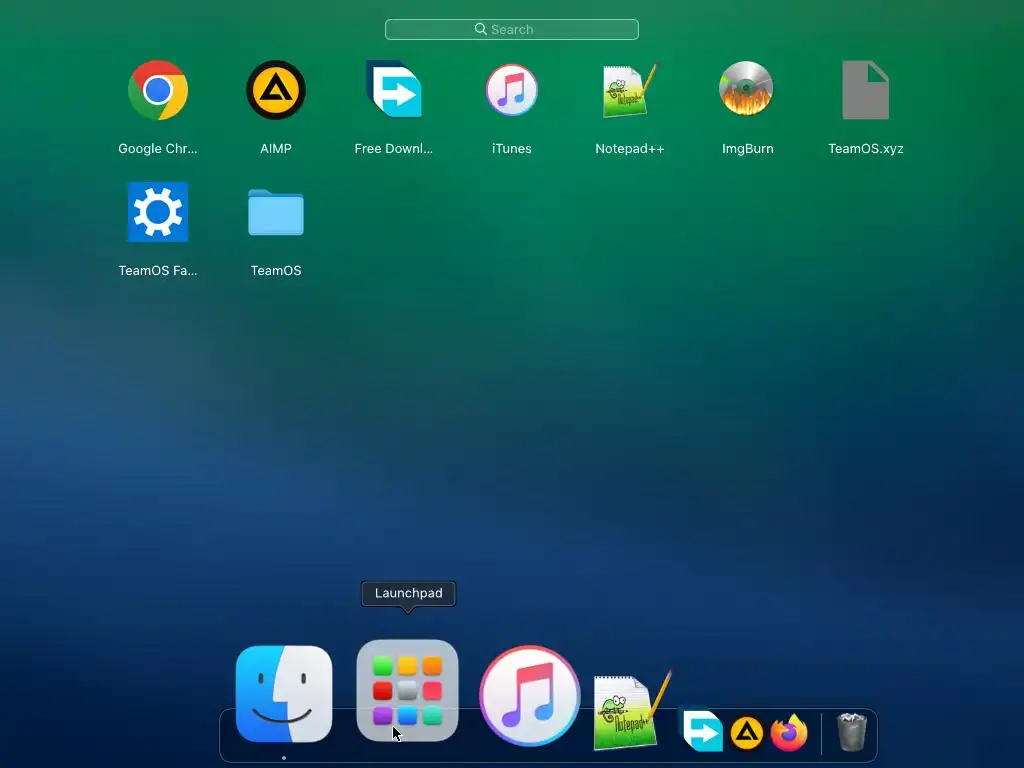Viewport: 1024px width, 768px height.
Task: Open Google Chrome from Launchpad grid
Action: (x=157, y=90)
